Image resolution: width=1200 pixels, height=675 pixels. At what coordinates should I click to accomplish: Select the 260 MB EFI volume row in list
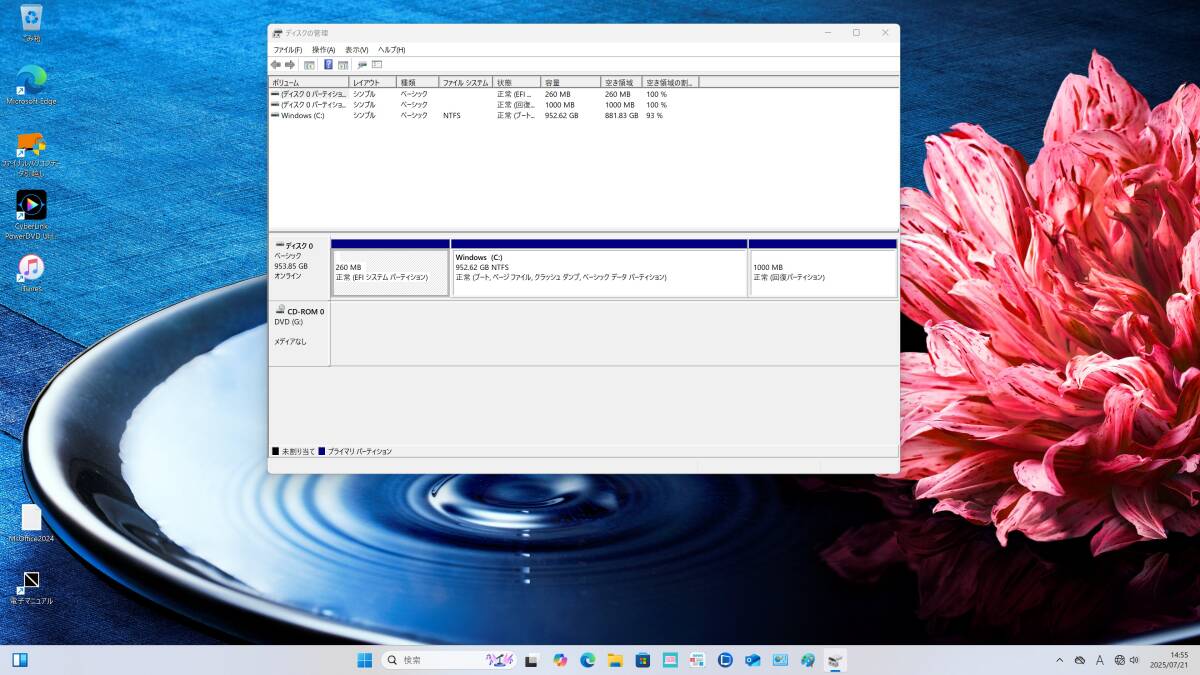(x=484, y=94)
